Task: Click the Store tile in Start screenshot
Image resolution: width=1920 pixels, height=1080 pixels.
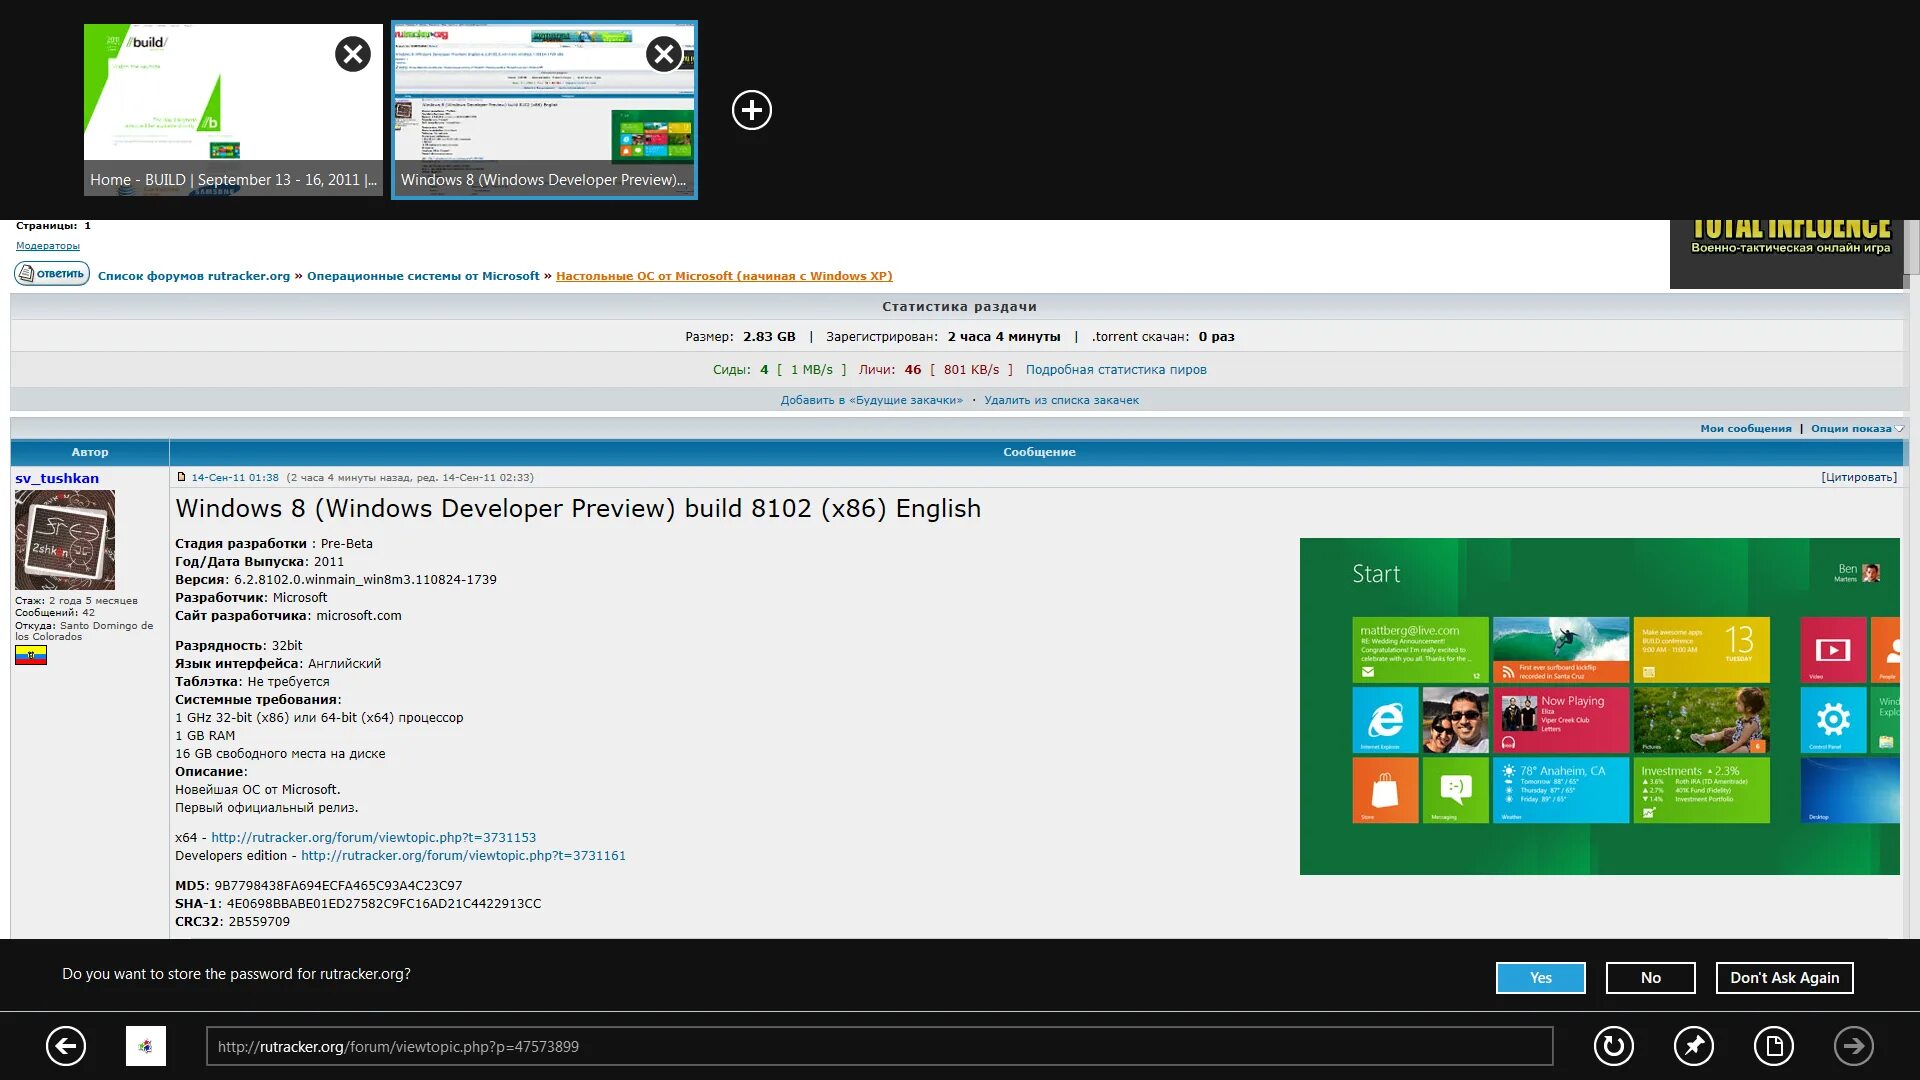Action: coord(1385,790)
